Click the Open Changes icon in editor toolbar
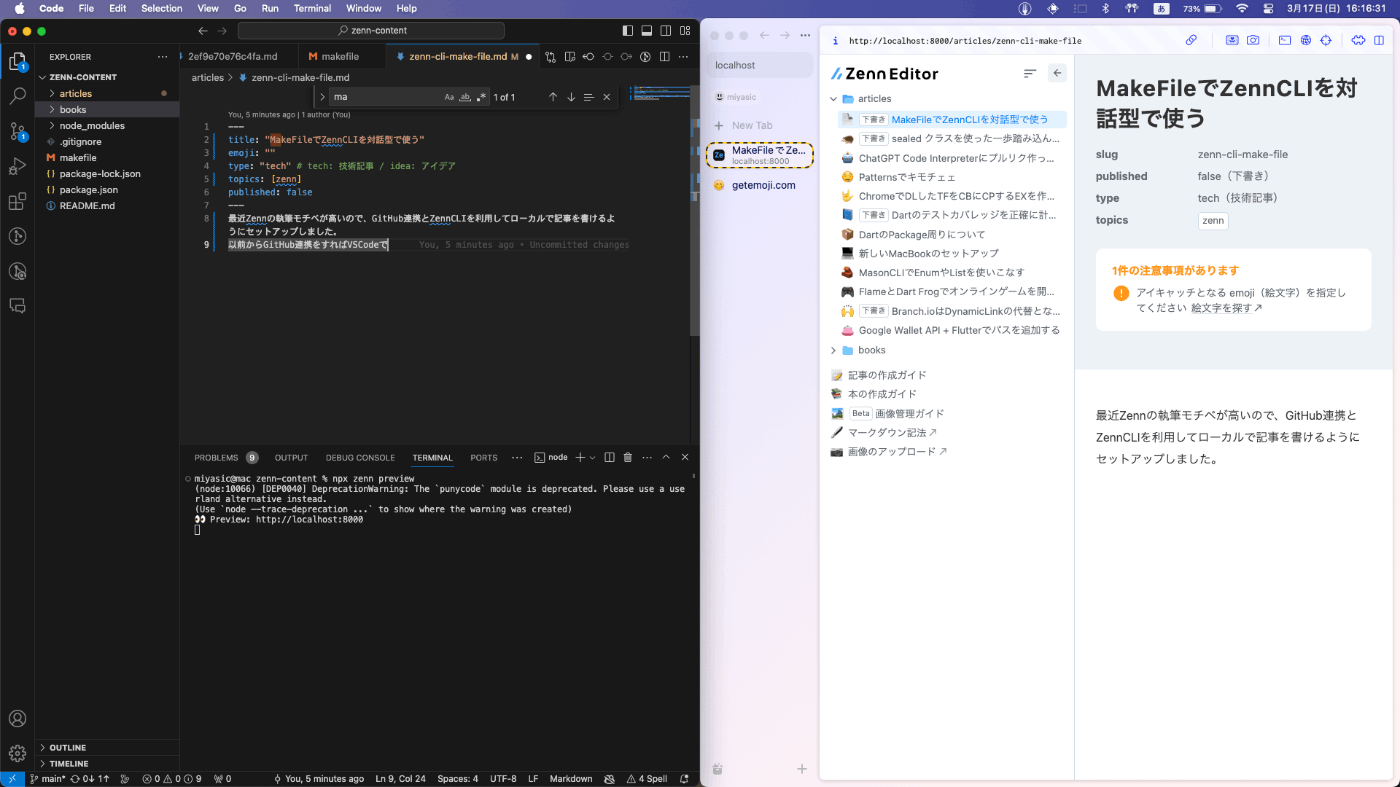The width and height of the screenshot is (1400, 787). [x=550, y=57]
